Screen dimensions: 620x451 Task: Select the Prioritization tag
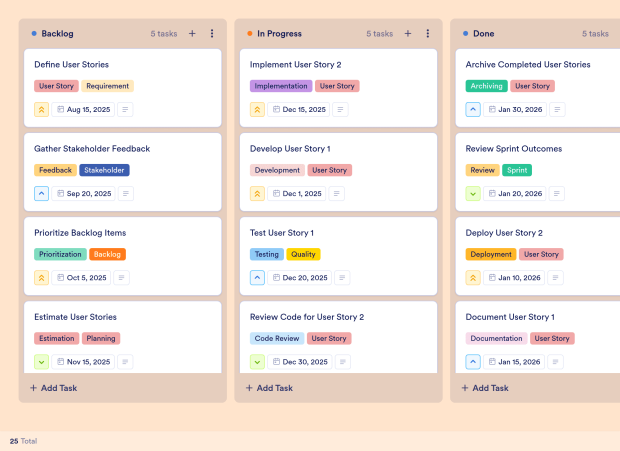[x=60, y=255]
